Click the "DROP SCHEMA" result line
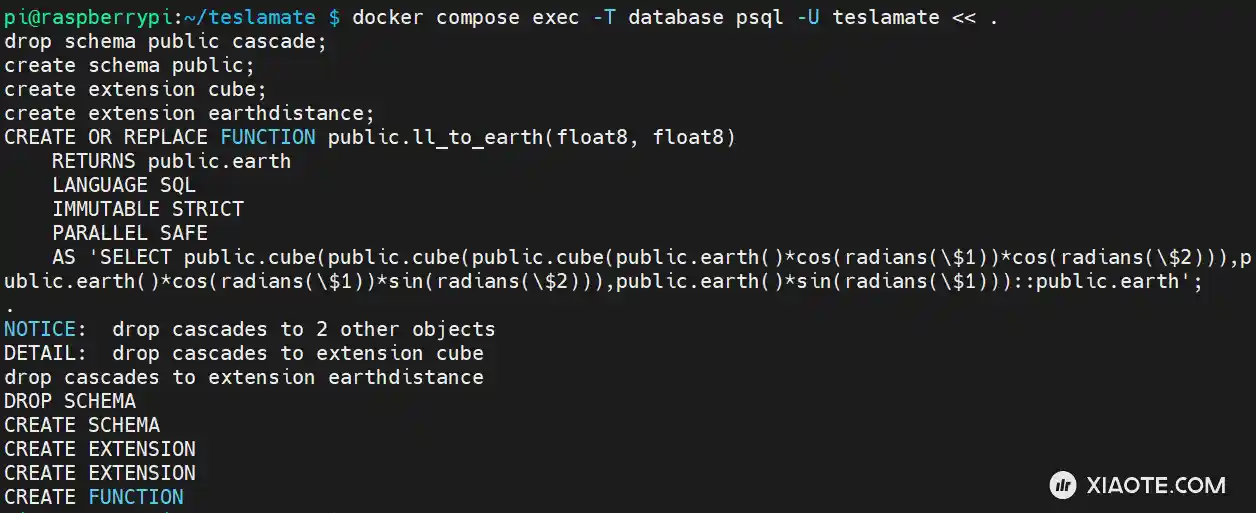The width and height of the screenshot is (1256, 513). point(70,401)
